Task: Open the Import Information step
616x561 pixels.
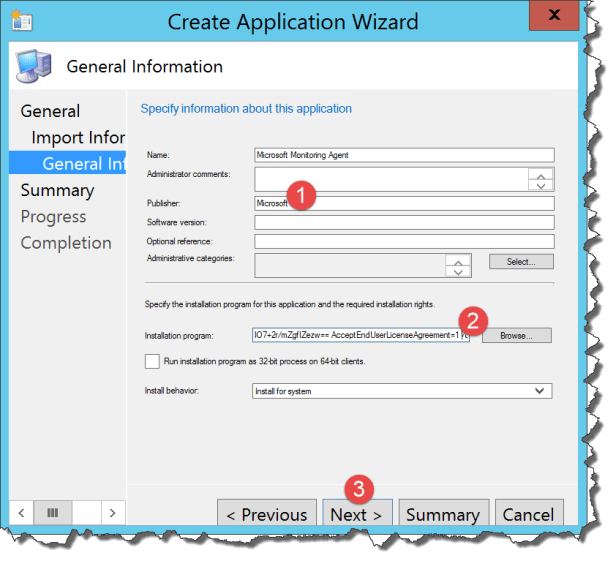Action: pyautogui.click(x=78, y=138)
